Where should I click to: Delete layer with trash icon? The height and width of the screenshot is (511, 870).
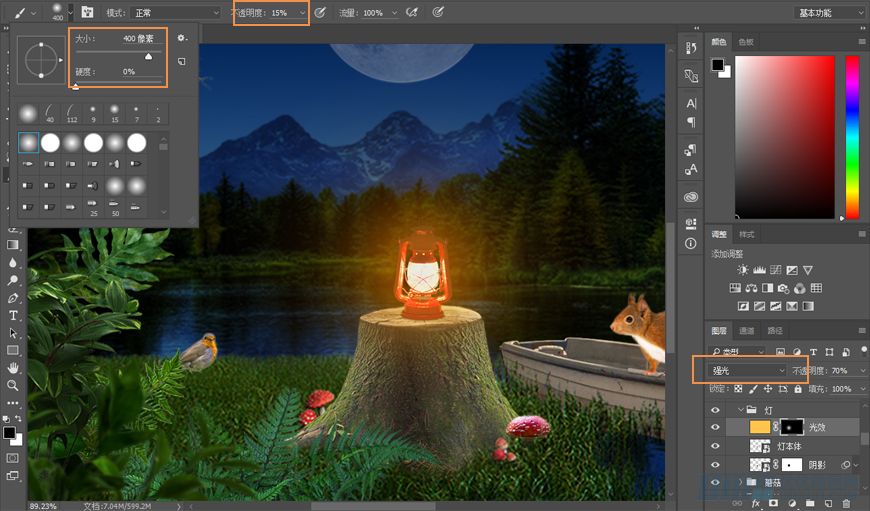click(x=846, y=503)
